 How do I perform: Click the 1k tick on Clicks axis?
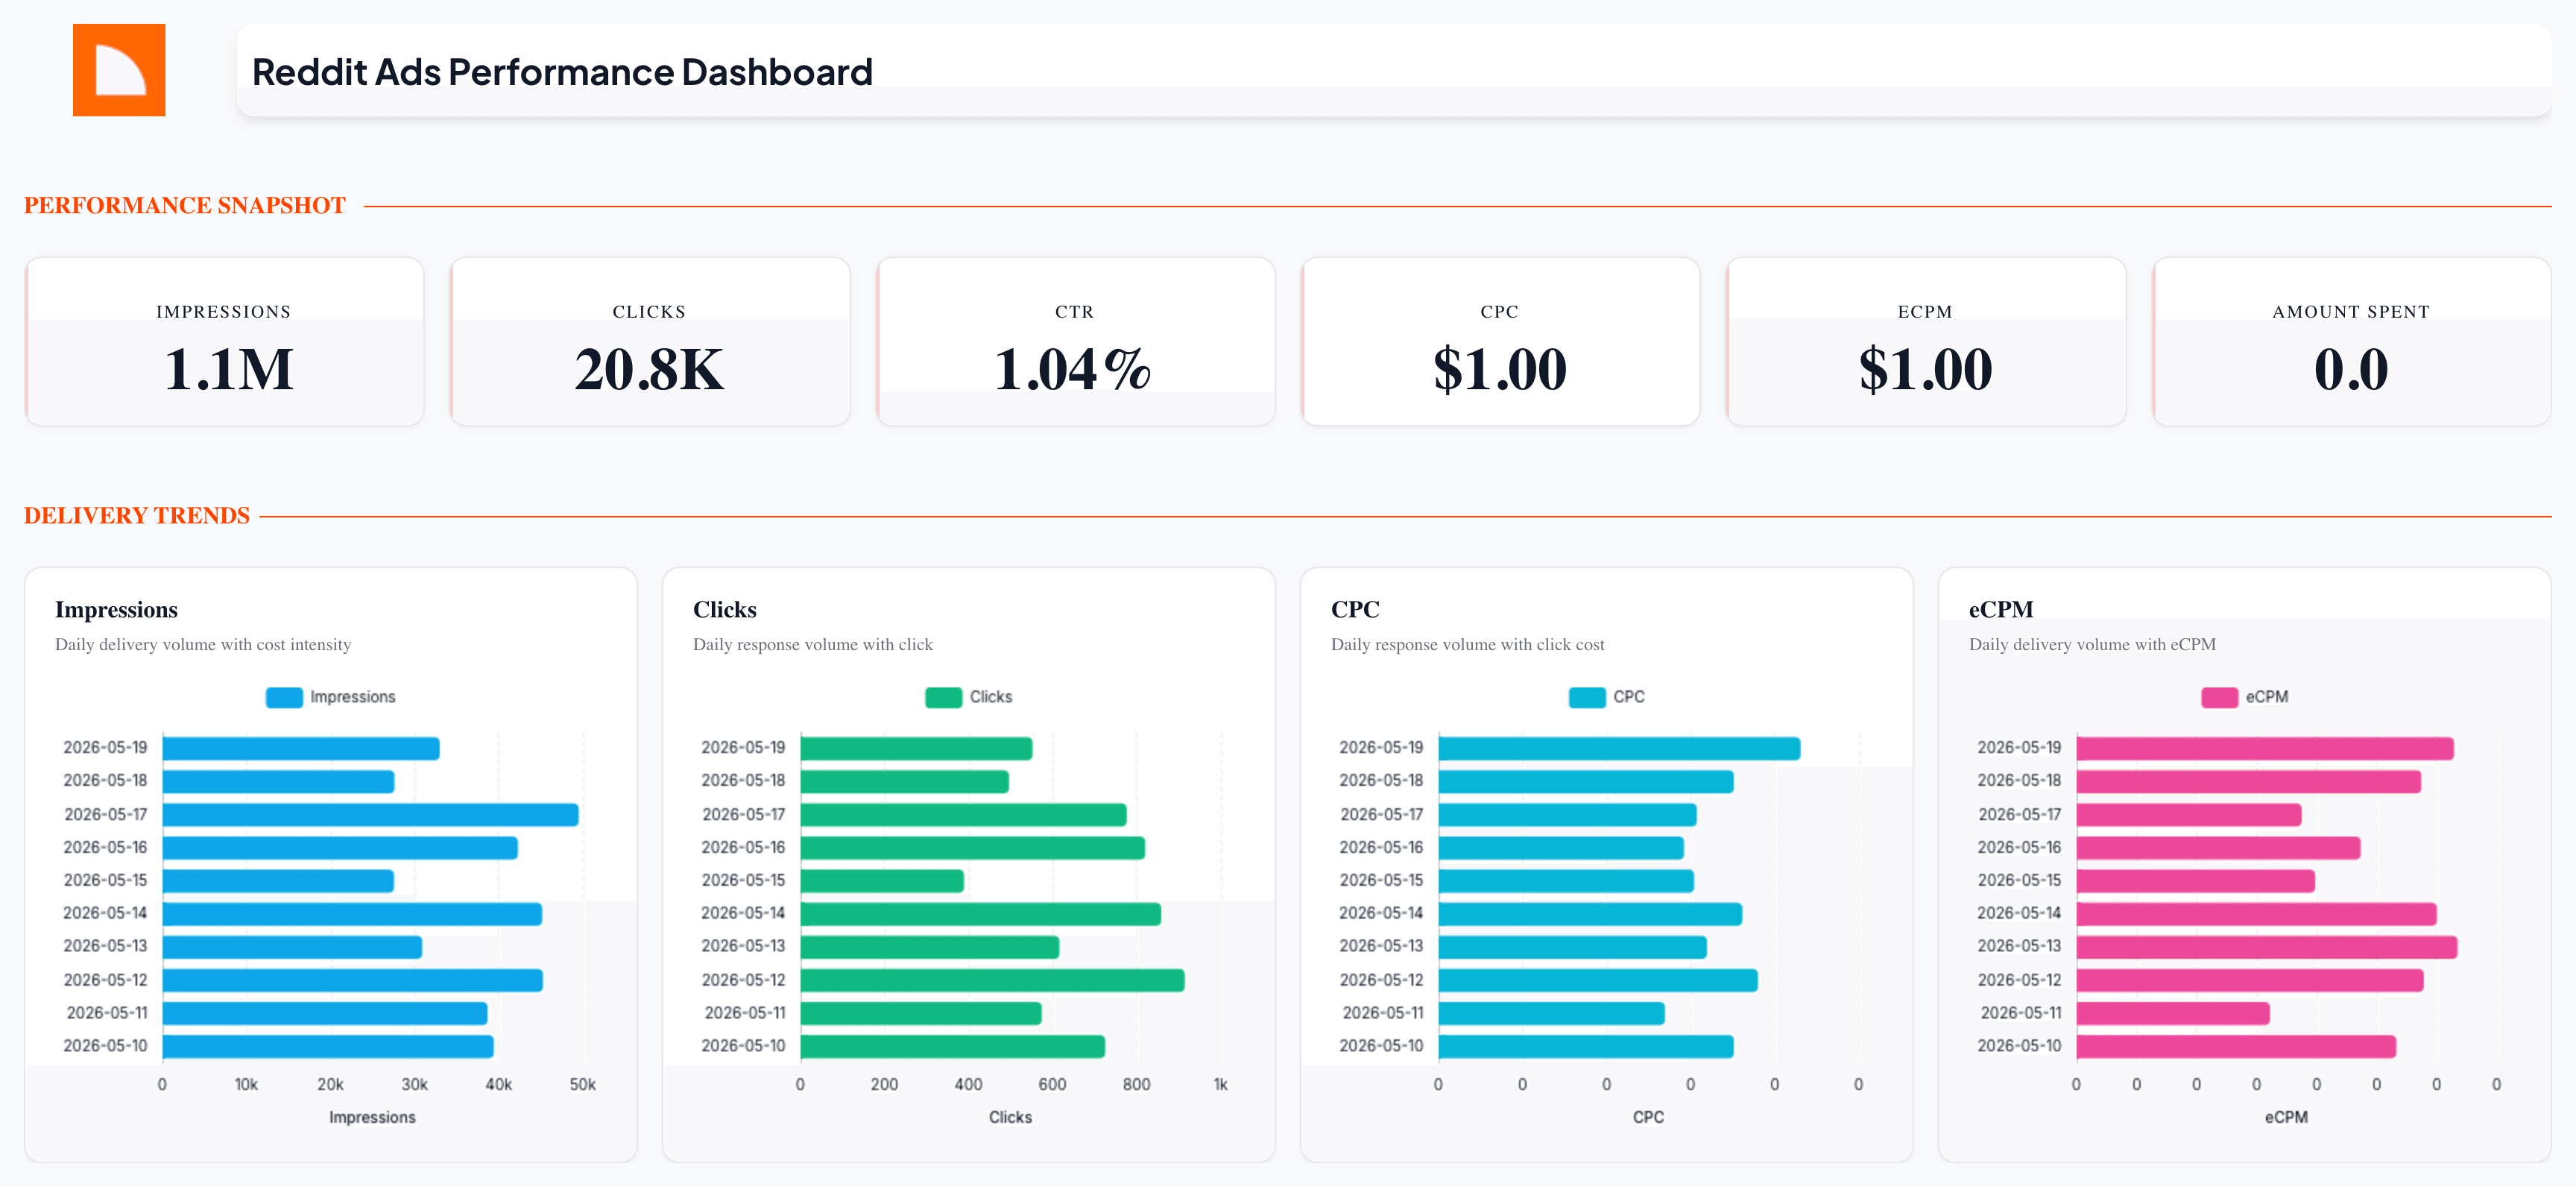(1220, 1084)
